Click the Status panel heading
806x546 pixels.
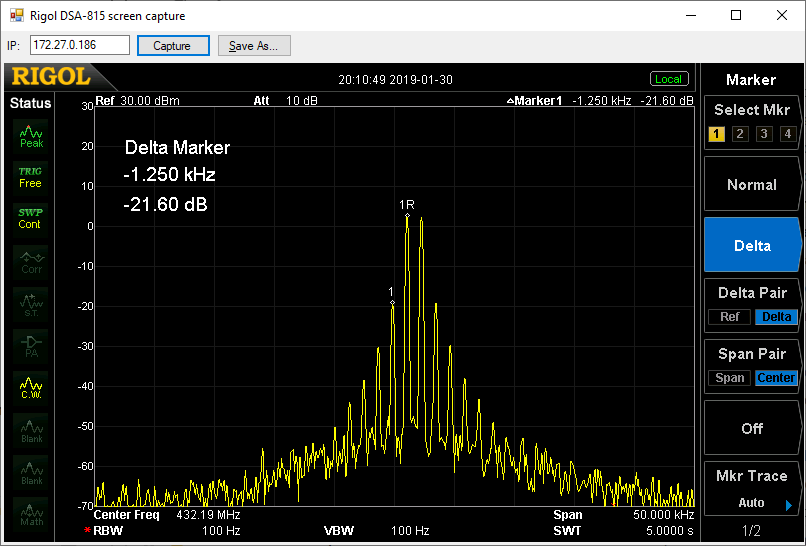coord(30,103)
